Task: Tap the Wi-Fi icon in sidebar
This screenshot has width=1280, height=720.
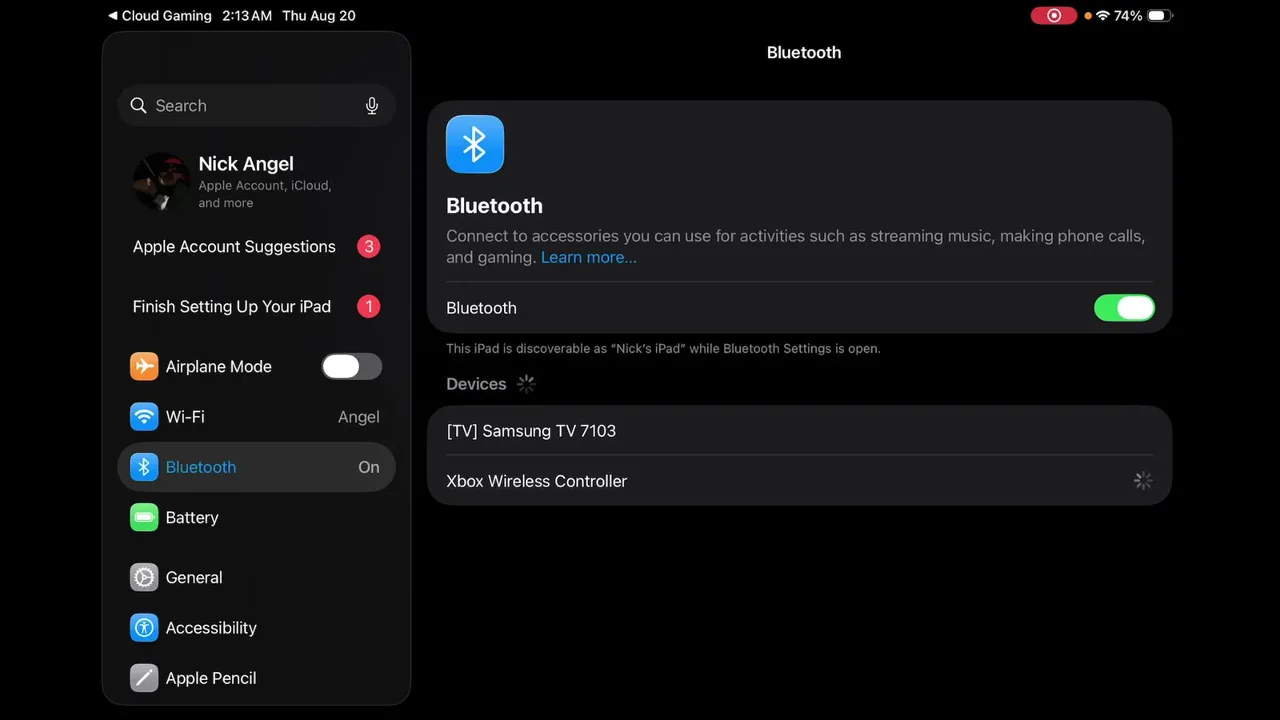Action: tap(144, 417)
